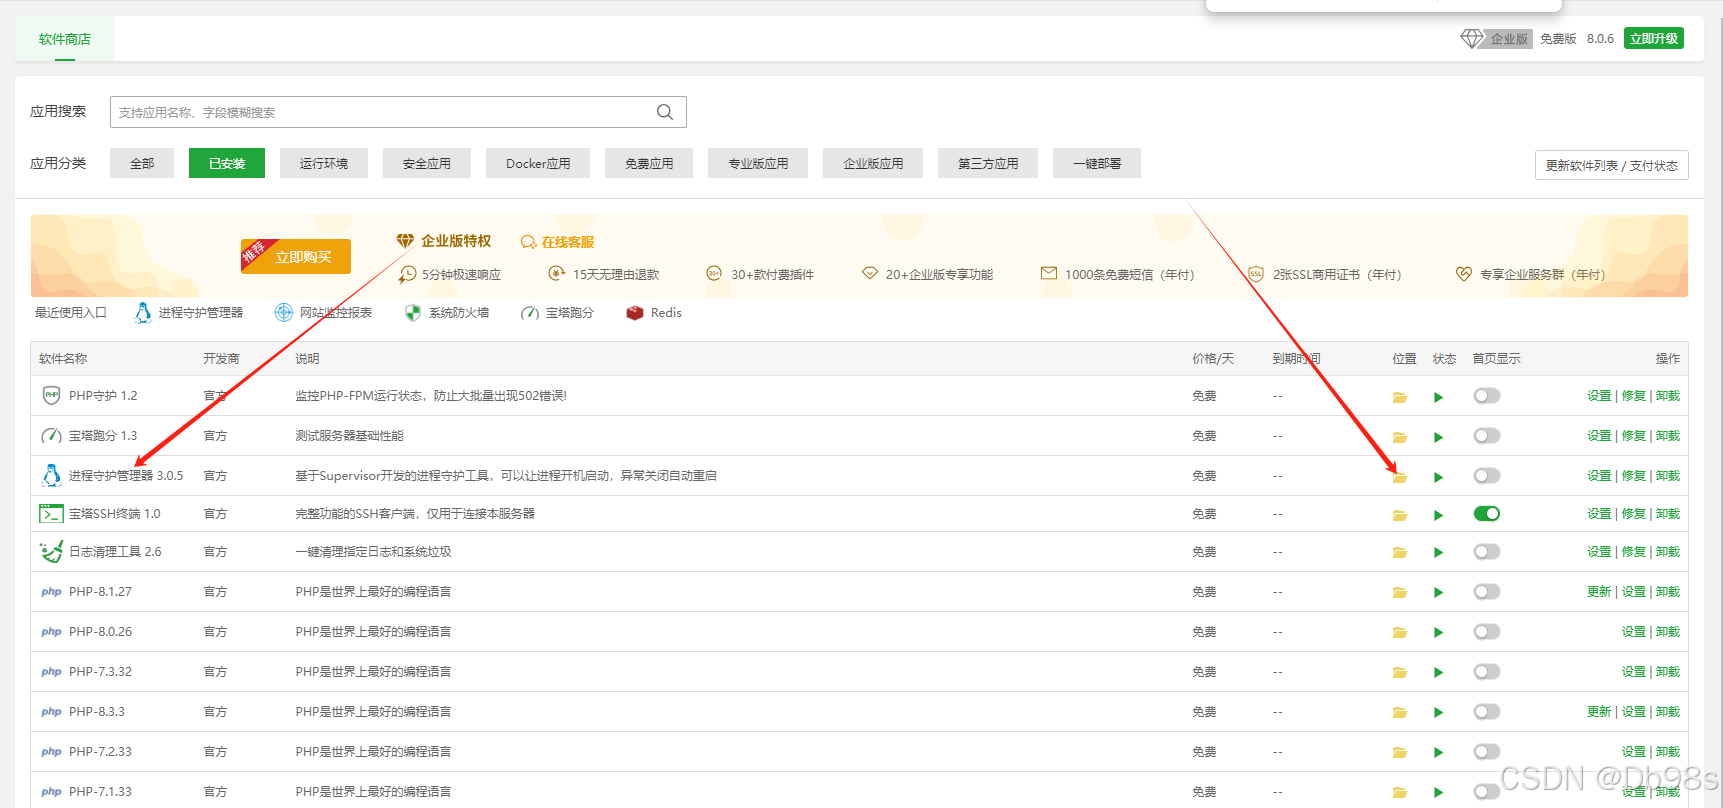The width and height of the screenshot is (1723, 808).
Task: Open folder location for PHP-8.0.26
Action: (1400, 632)
